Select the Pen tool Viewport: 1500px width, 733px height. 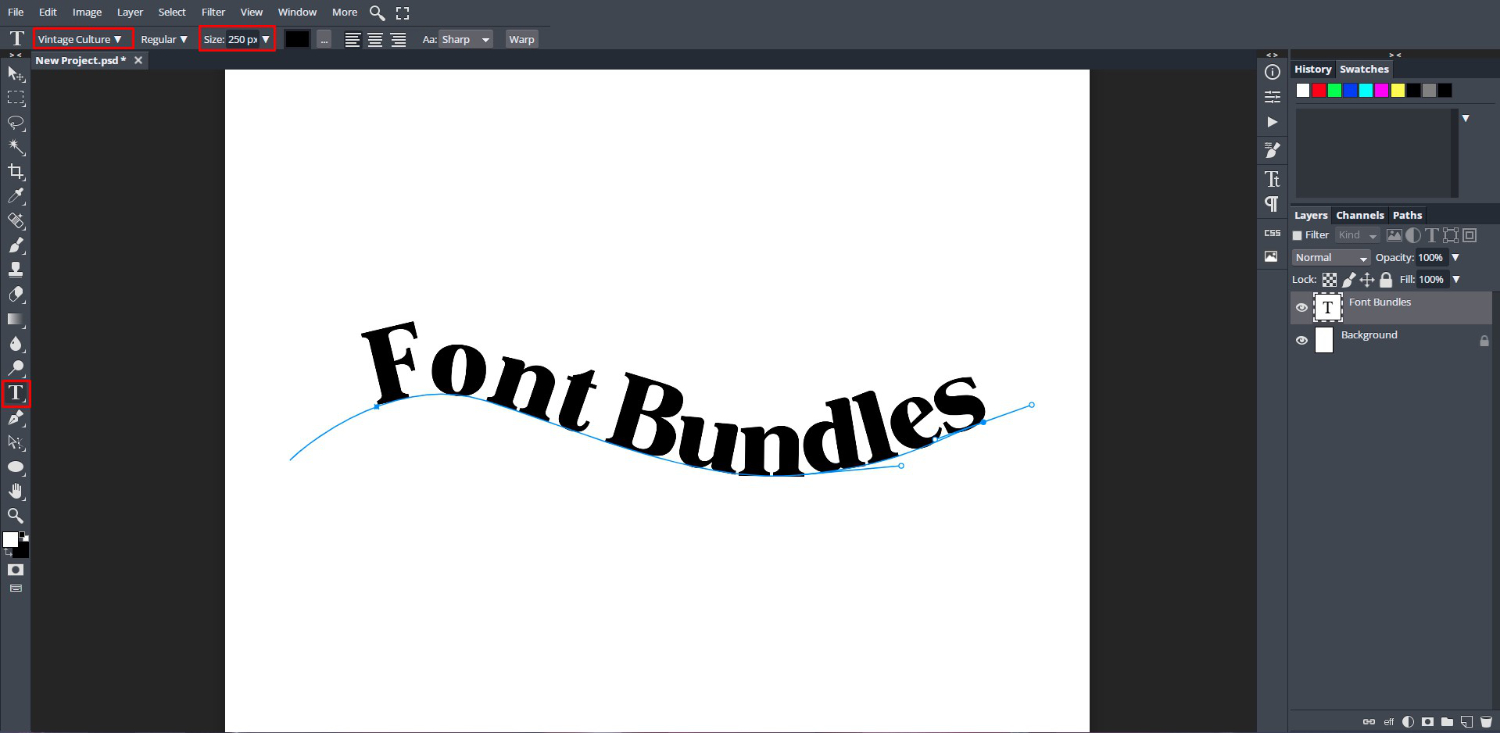[16, 417]
